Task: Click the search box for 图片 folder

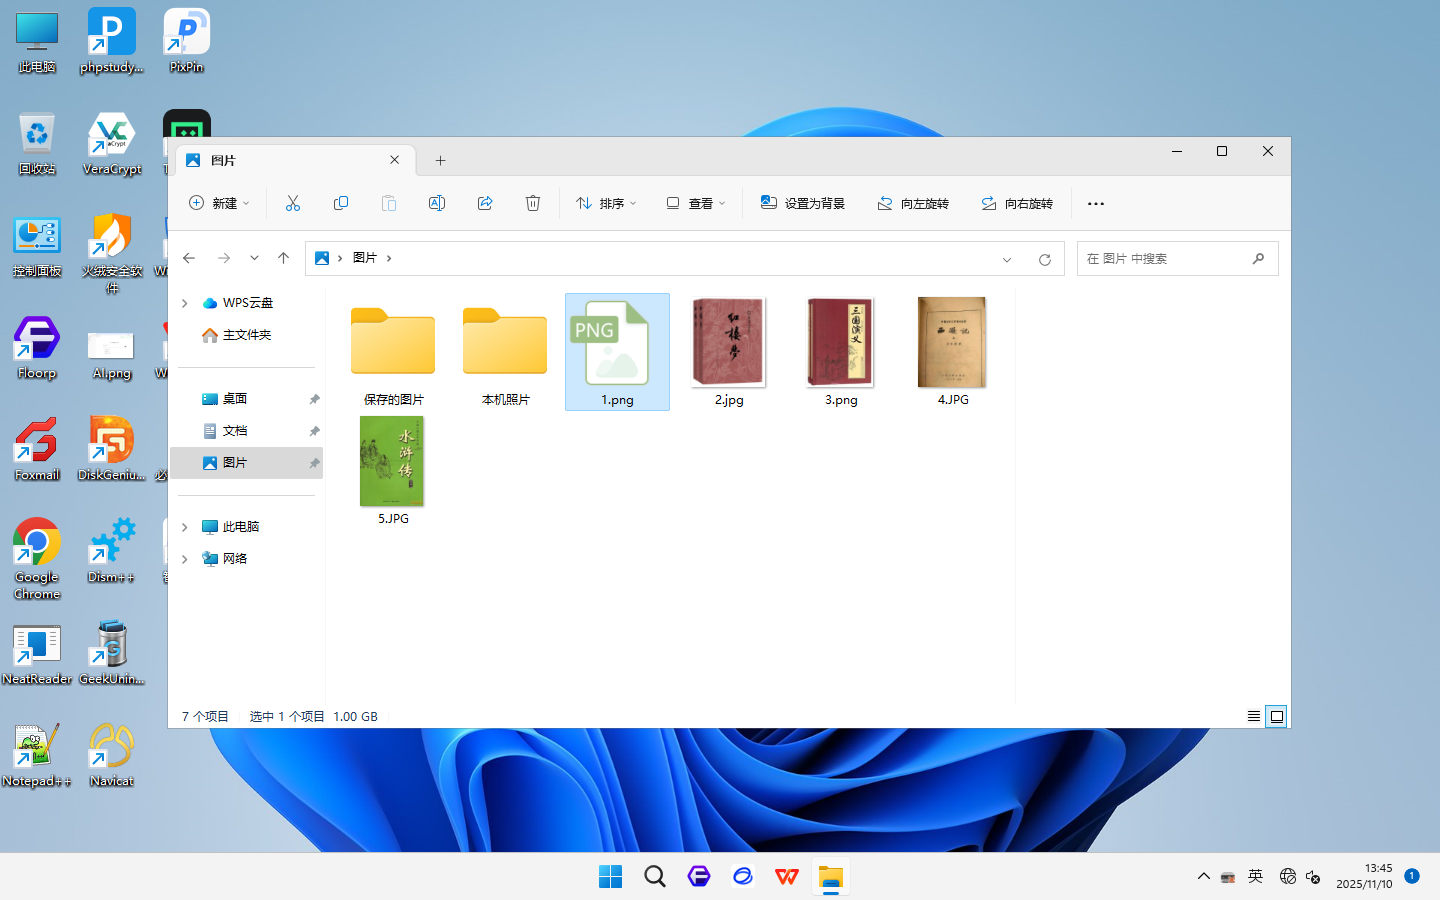Action: tap(1165, 259)
